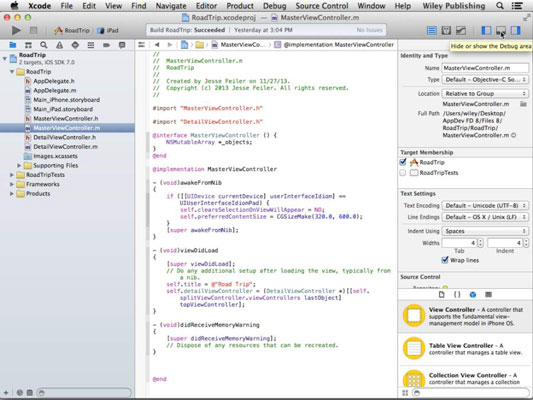Open the Log navigator

[x=122, y=45]
